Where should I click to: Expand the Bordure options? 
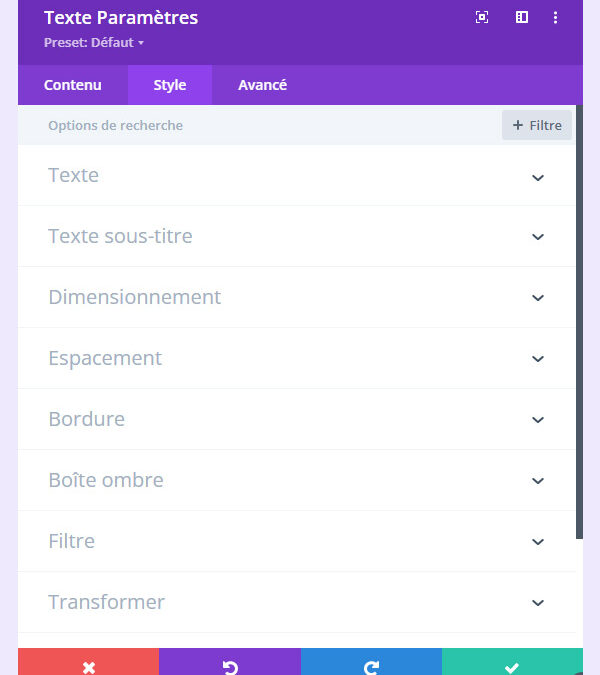pyautogui.click(x=538, y=420)
